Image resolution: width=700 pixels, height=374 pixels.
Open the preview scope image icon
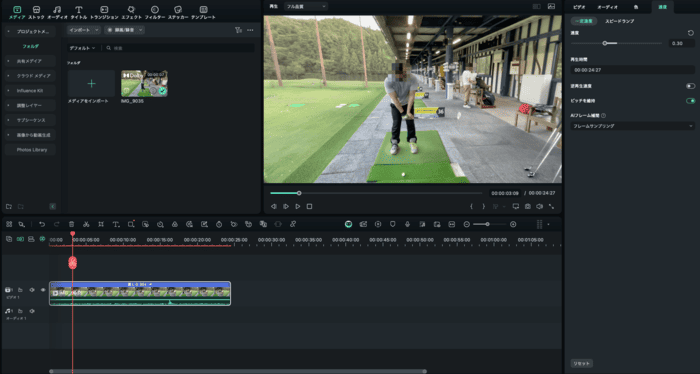(551, 6)
